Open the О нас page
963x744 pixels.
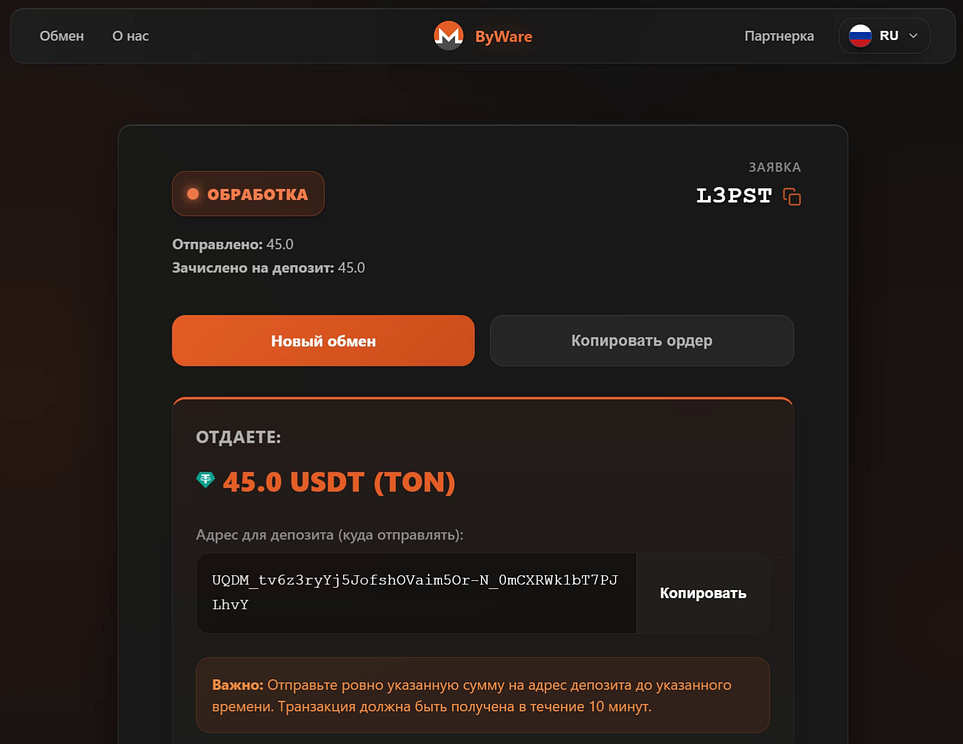(x=130, y=36)
